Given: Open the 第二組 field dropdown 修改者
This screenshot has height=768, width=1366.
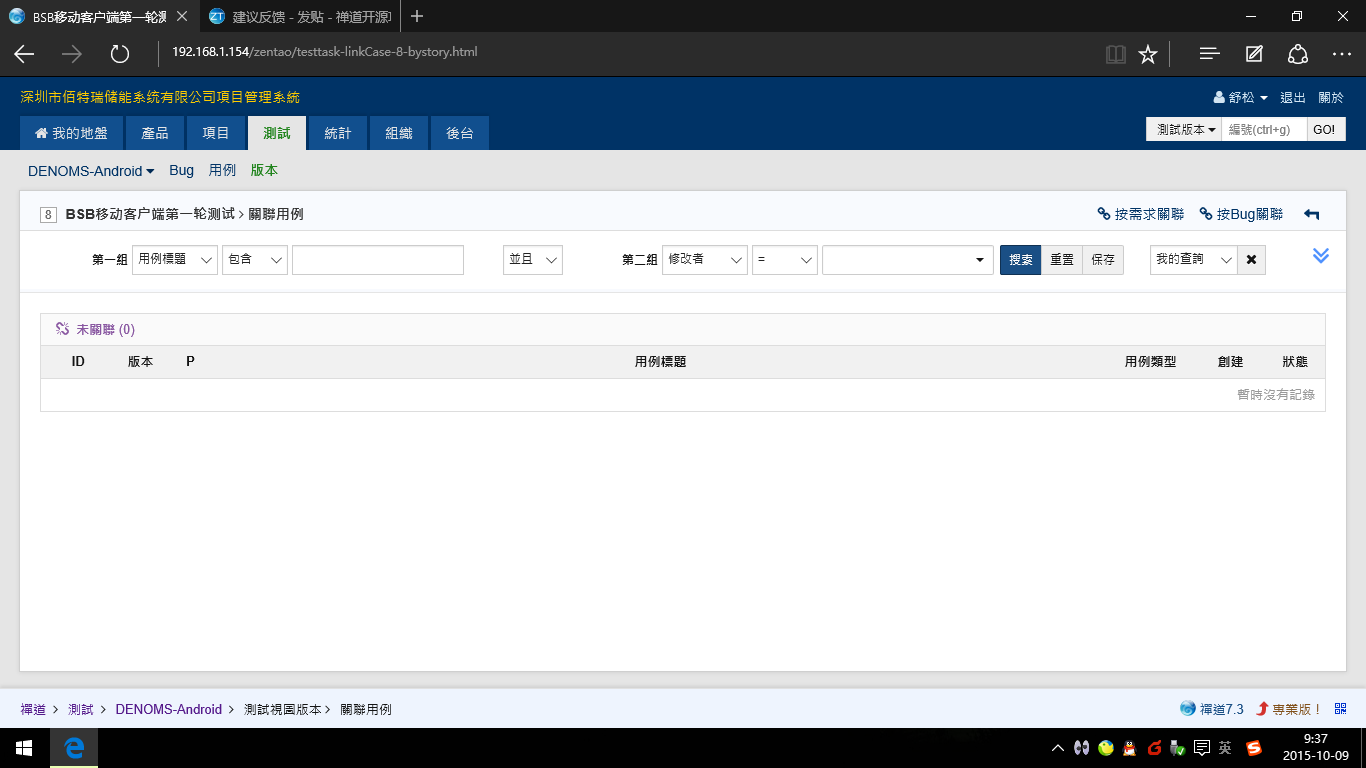Looking at the screenshot, I should tap(705, 260).
